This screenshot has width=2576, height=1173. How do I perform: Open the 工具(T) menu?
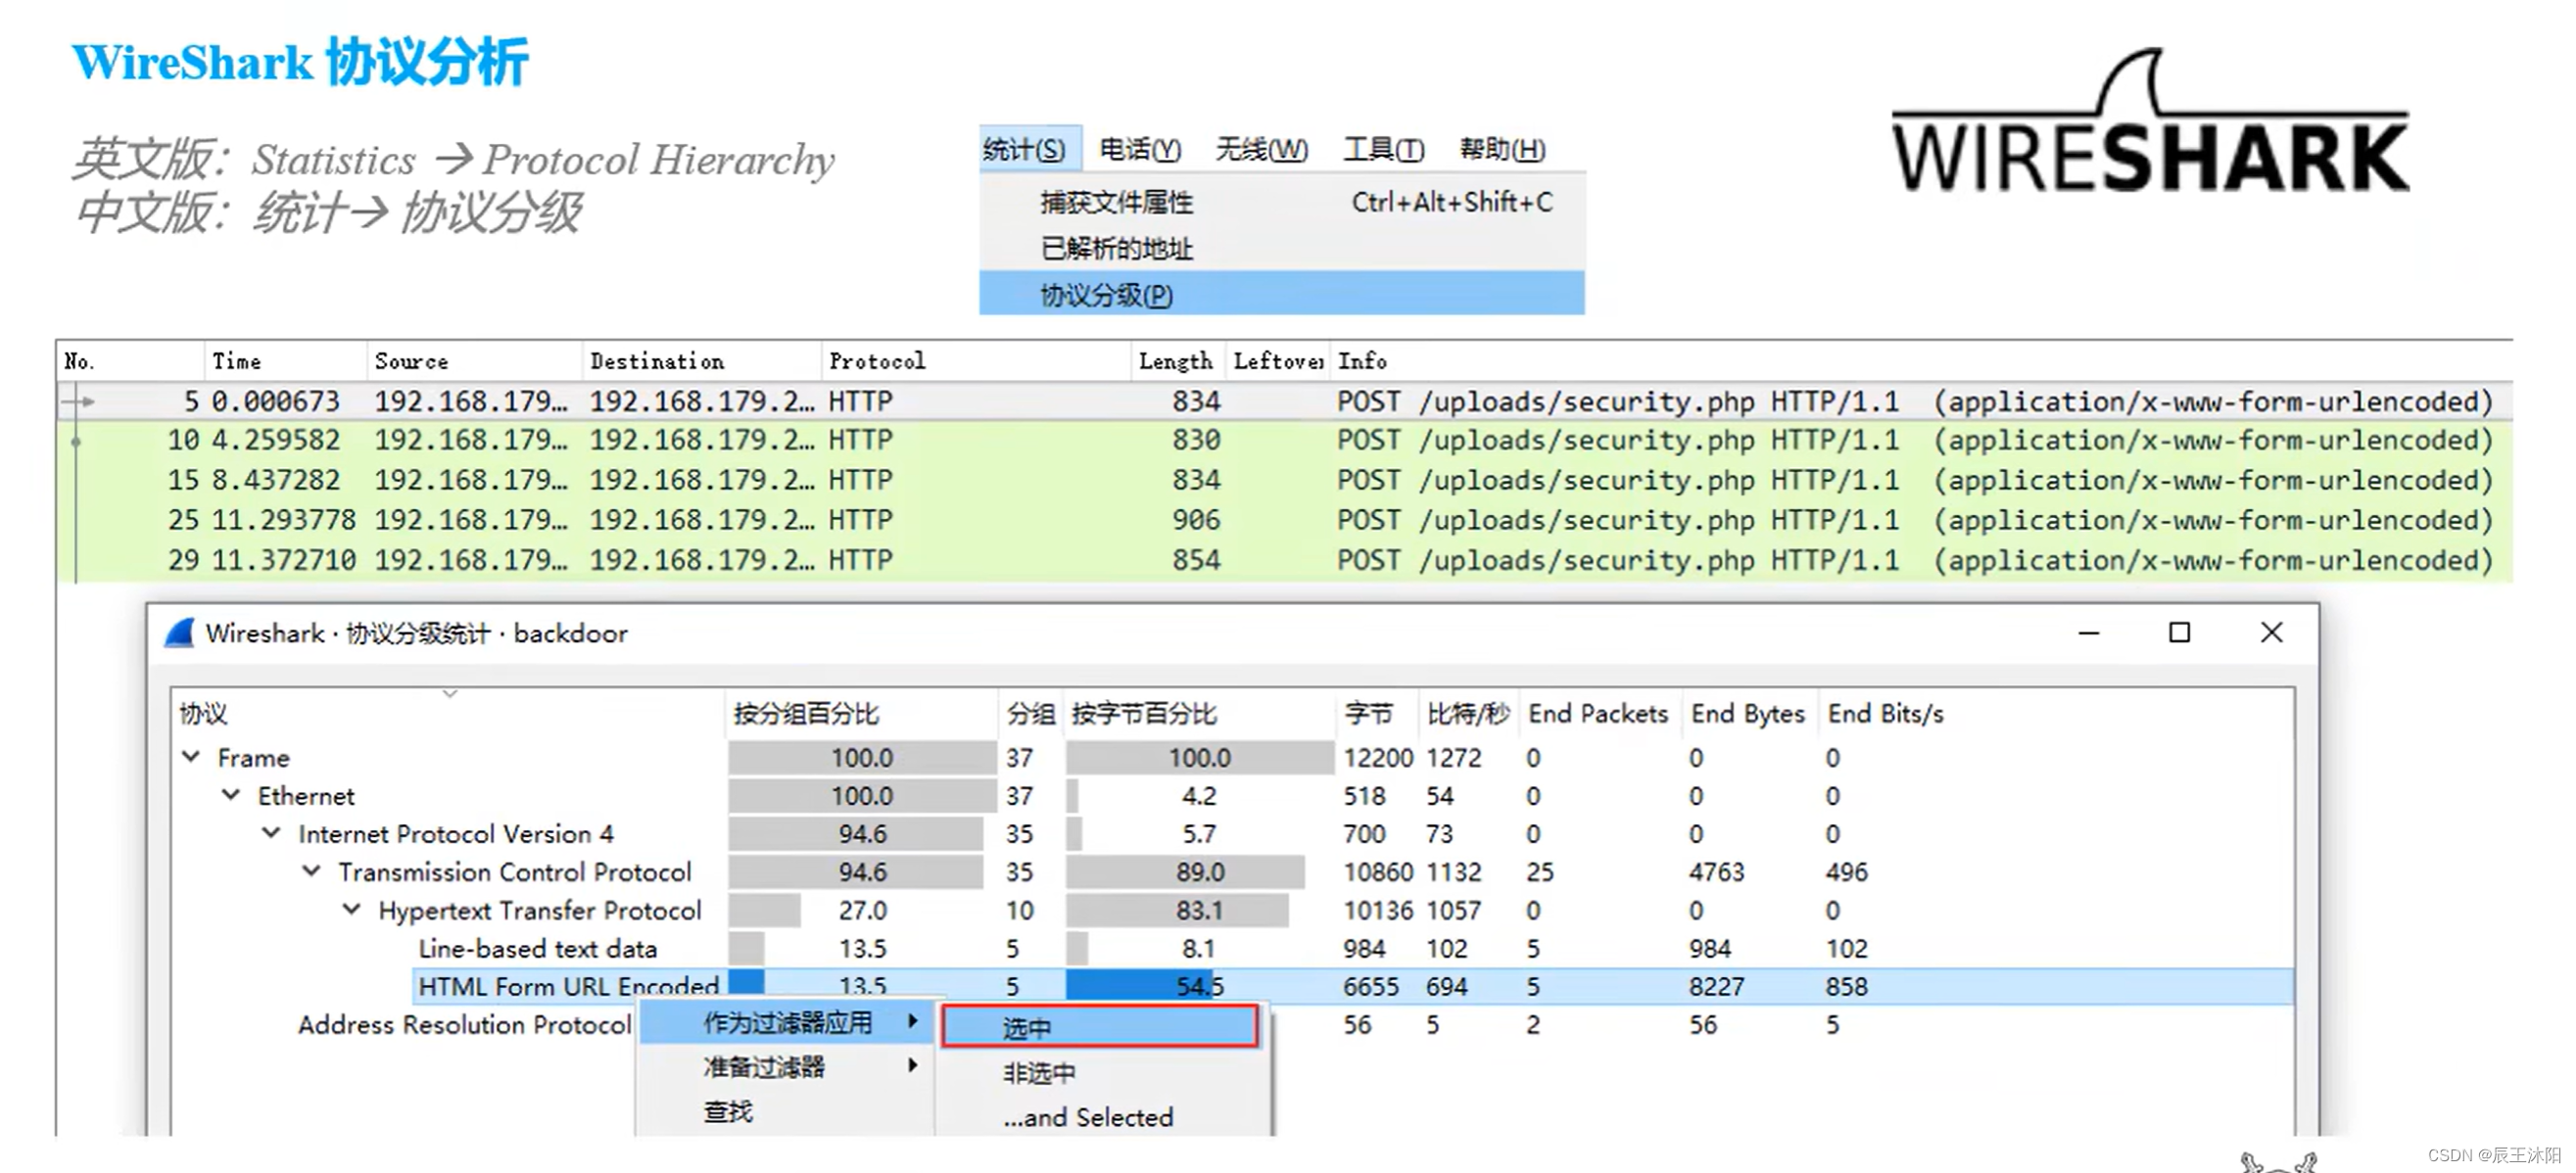pos(1384,149)
